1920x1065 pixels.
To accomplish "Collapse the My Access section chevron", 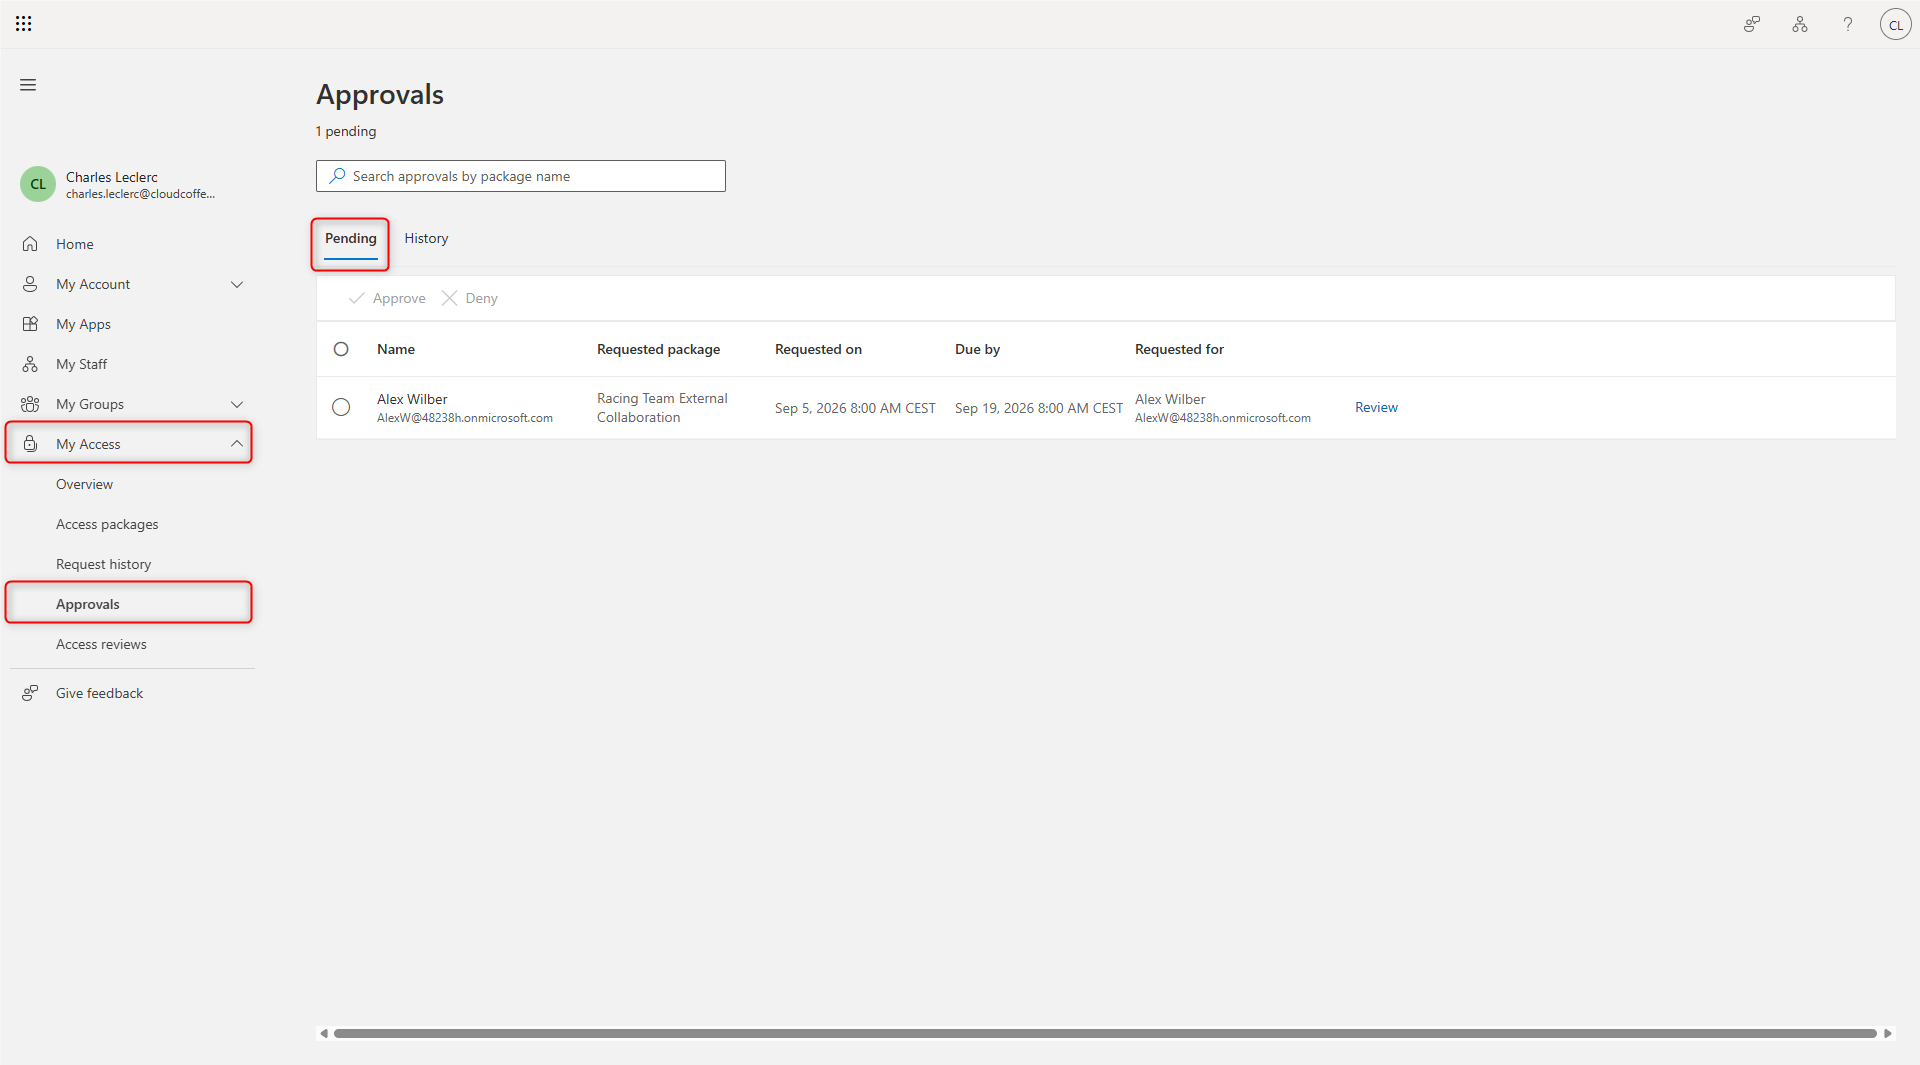I will pyautogui.click(x=237, y=444).
